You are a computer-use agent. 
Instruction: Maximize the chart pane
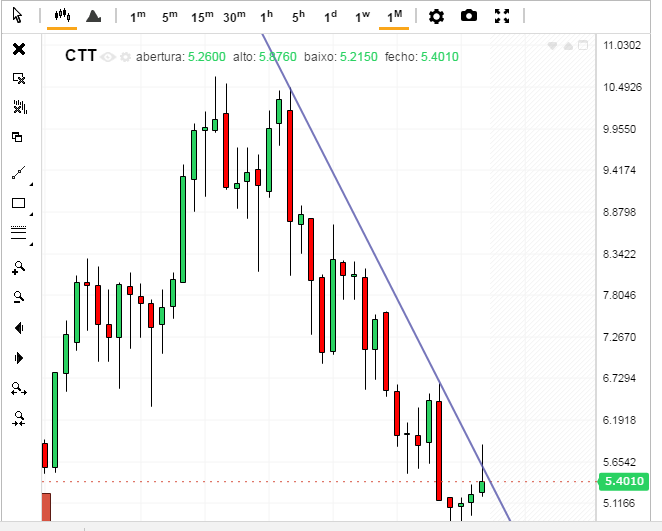pyautogui.click(x=583, y=45)
